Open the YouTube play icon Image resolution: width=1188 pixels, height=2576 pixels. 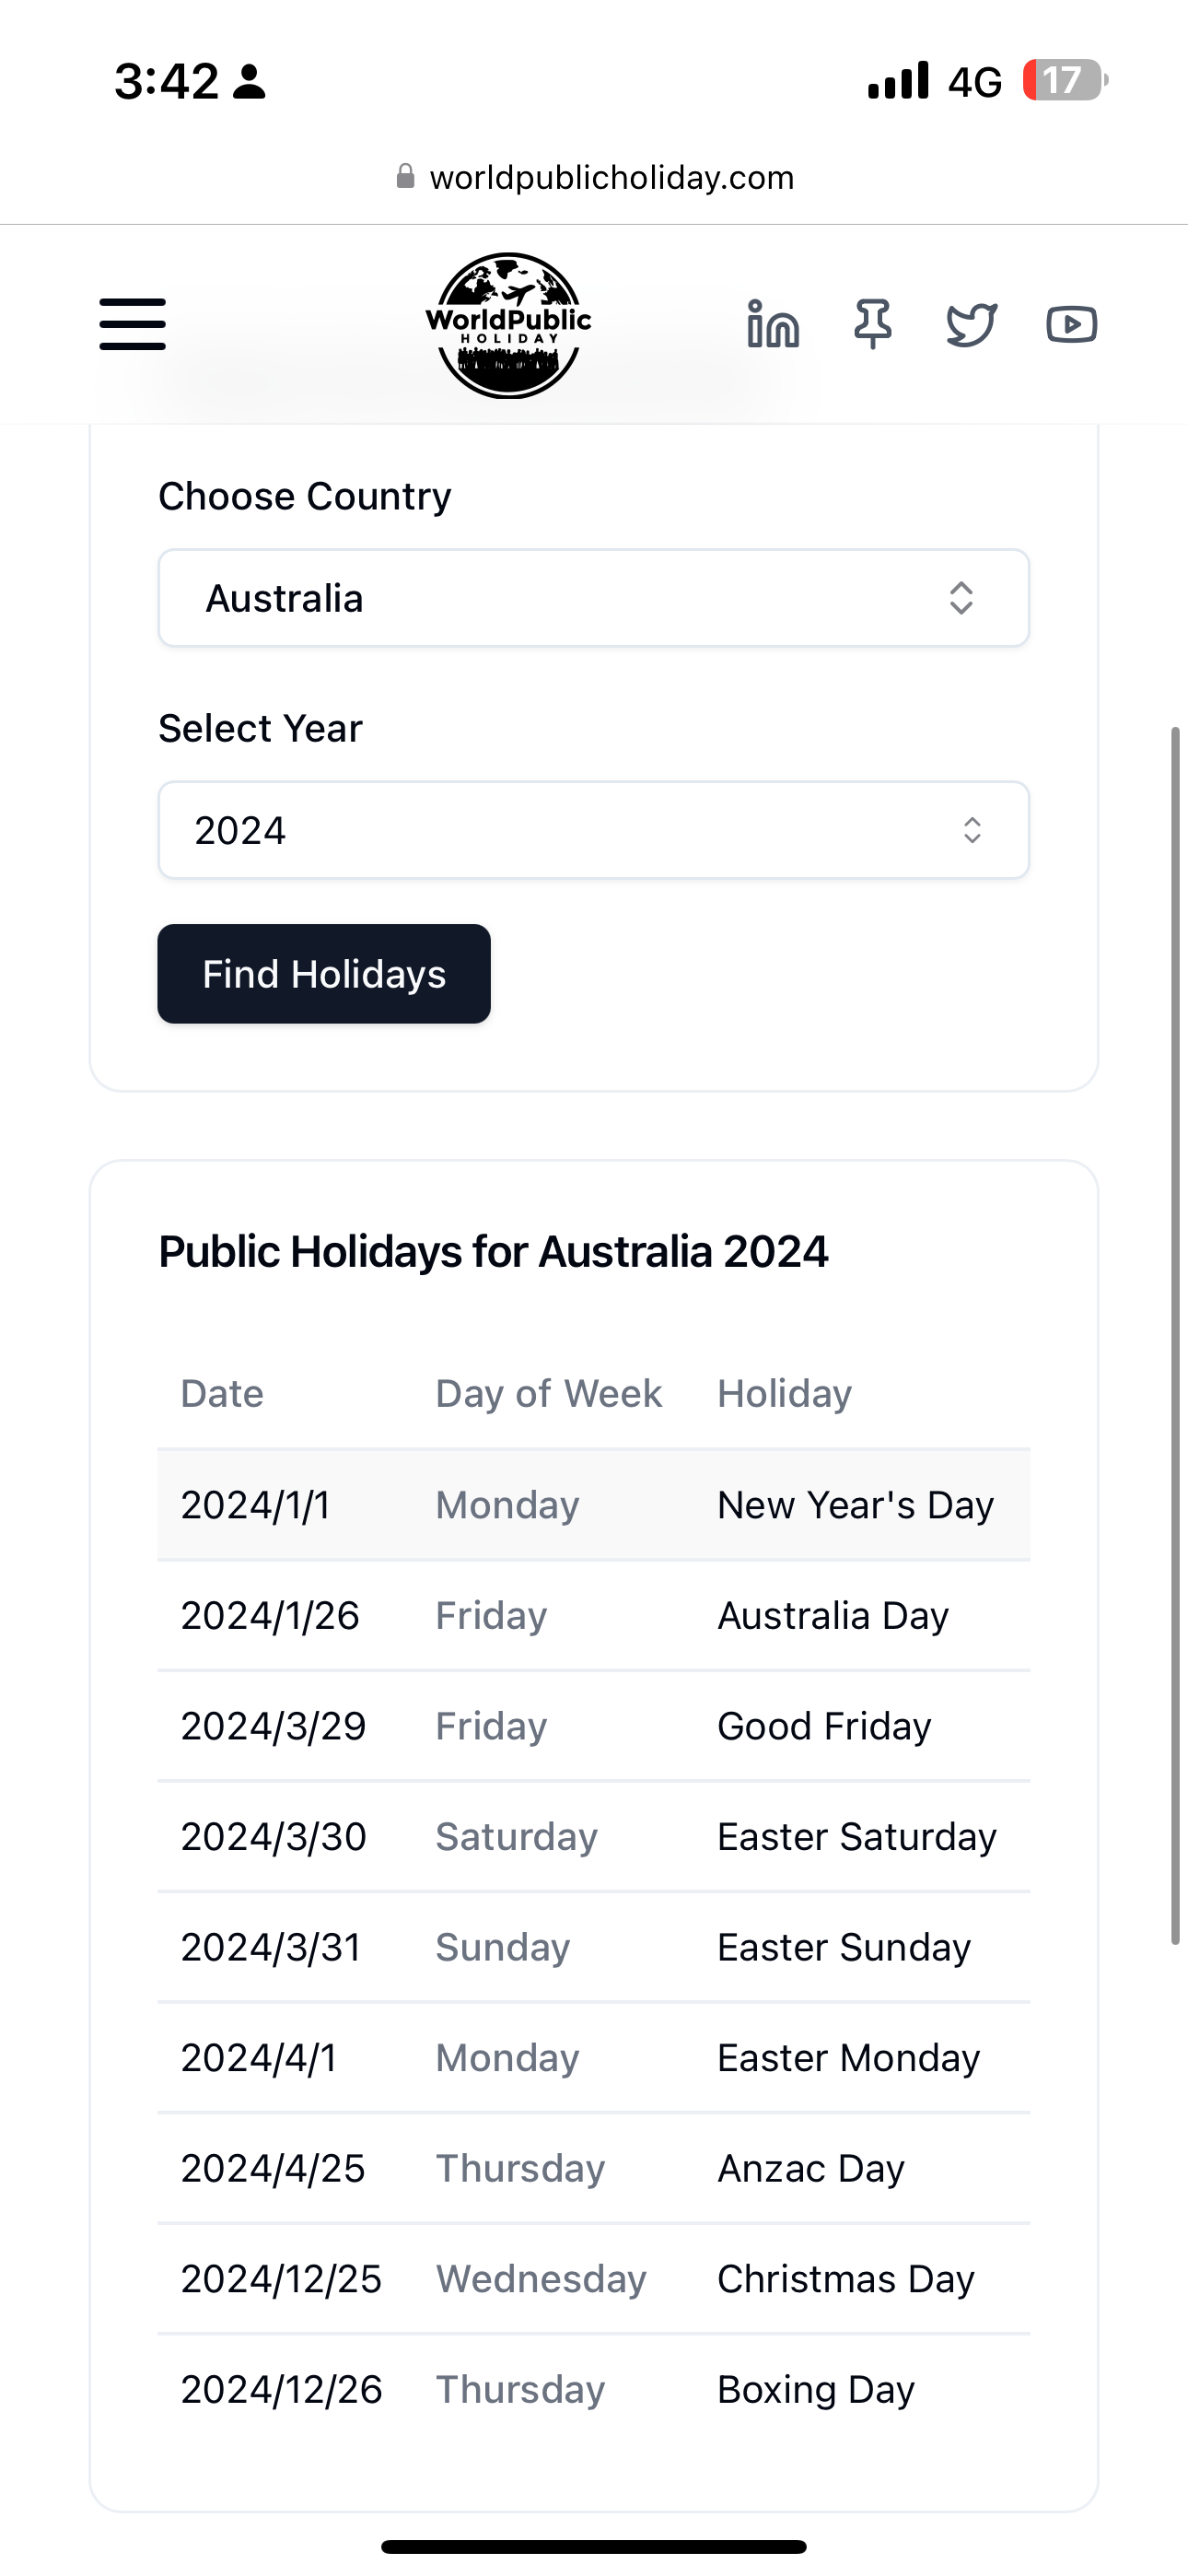pyautogui.click(x=1071, y=324)
